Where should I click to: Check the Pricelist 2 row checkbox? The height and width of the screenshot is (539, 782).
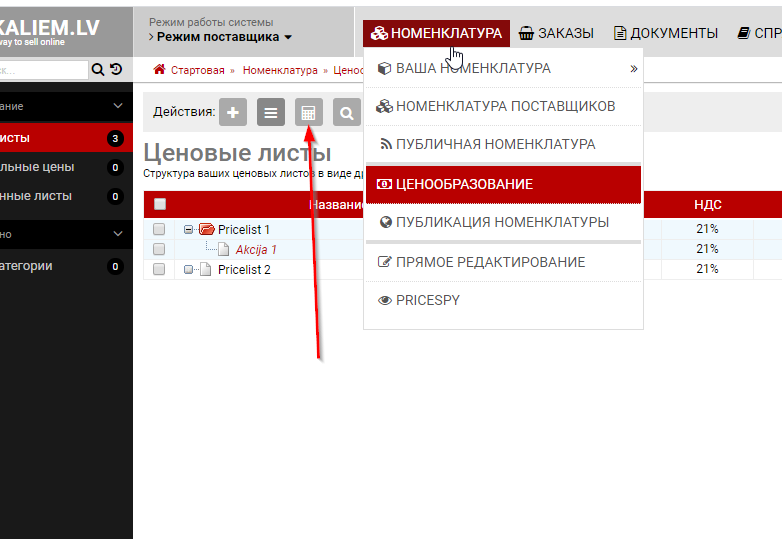click(159, 270)
